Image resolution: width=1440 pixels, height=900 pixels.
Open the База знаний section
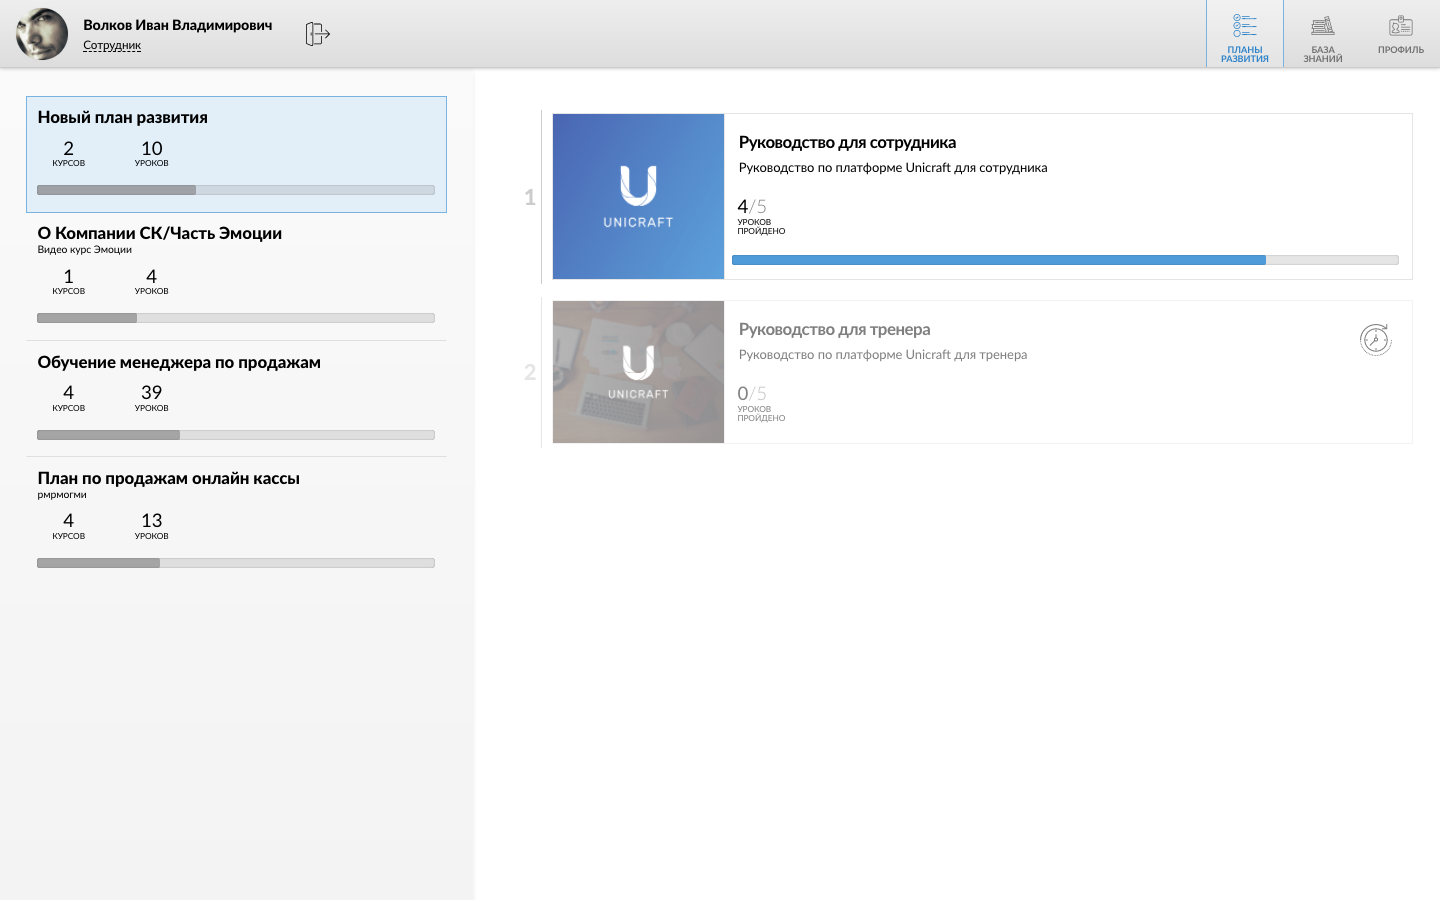tap(1322, 35)
